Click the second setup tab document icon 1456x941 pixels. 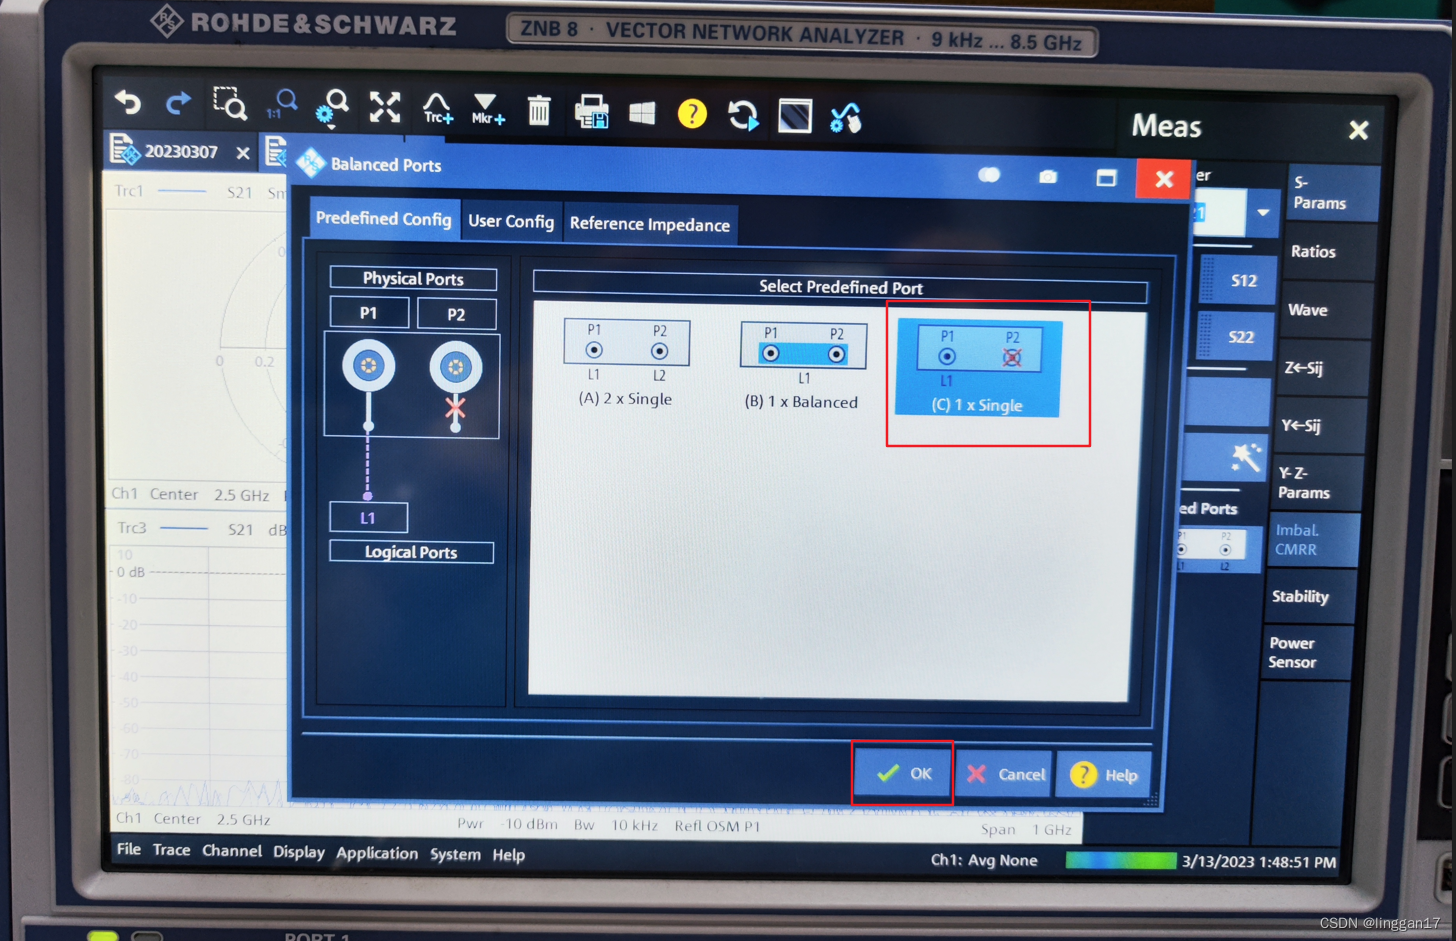276,151
